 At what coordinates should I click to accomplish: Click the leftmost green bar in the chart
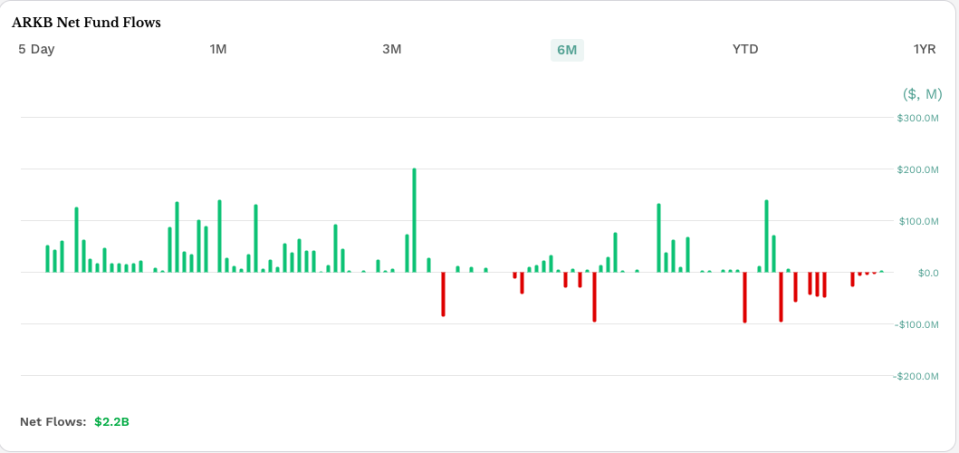[47, 259]
